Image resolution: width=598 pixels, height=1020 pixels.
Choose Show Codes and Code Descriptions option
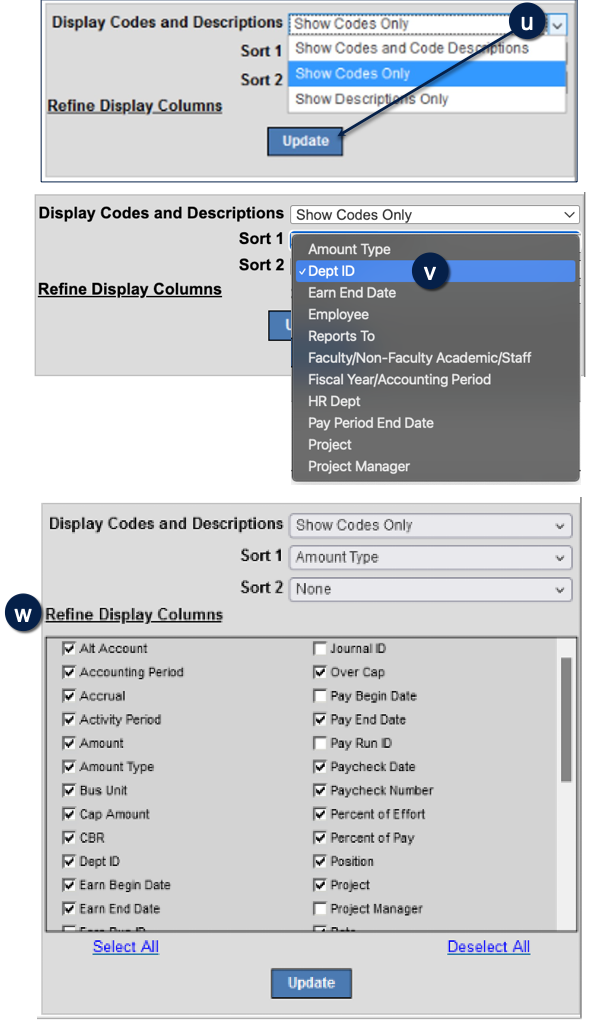click(427, 48)
